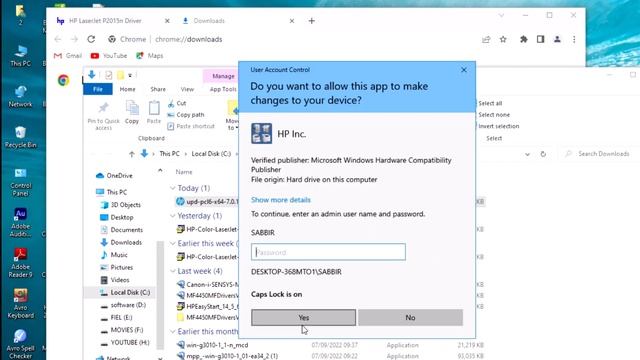This screenshot has width=640, height=360.
Task: Open Chrome profile icon
Action: click(x=557, y=39)
